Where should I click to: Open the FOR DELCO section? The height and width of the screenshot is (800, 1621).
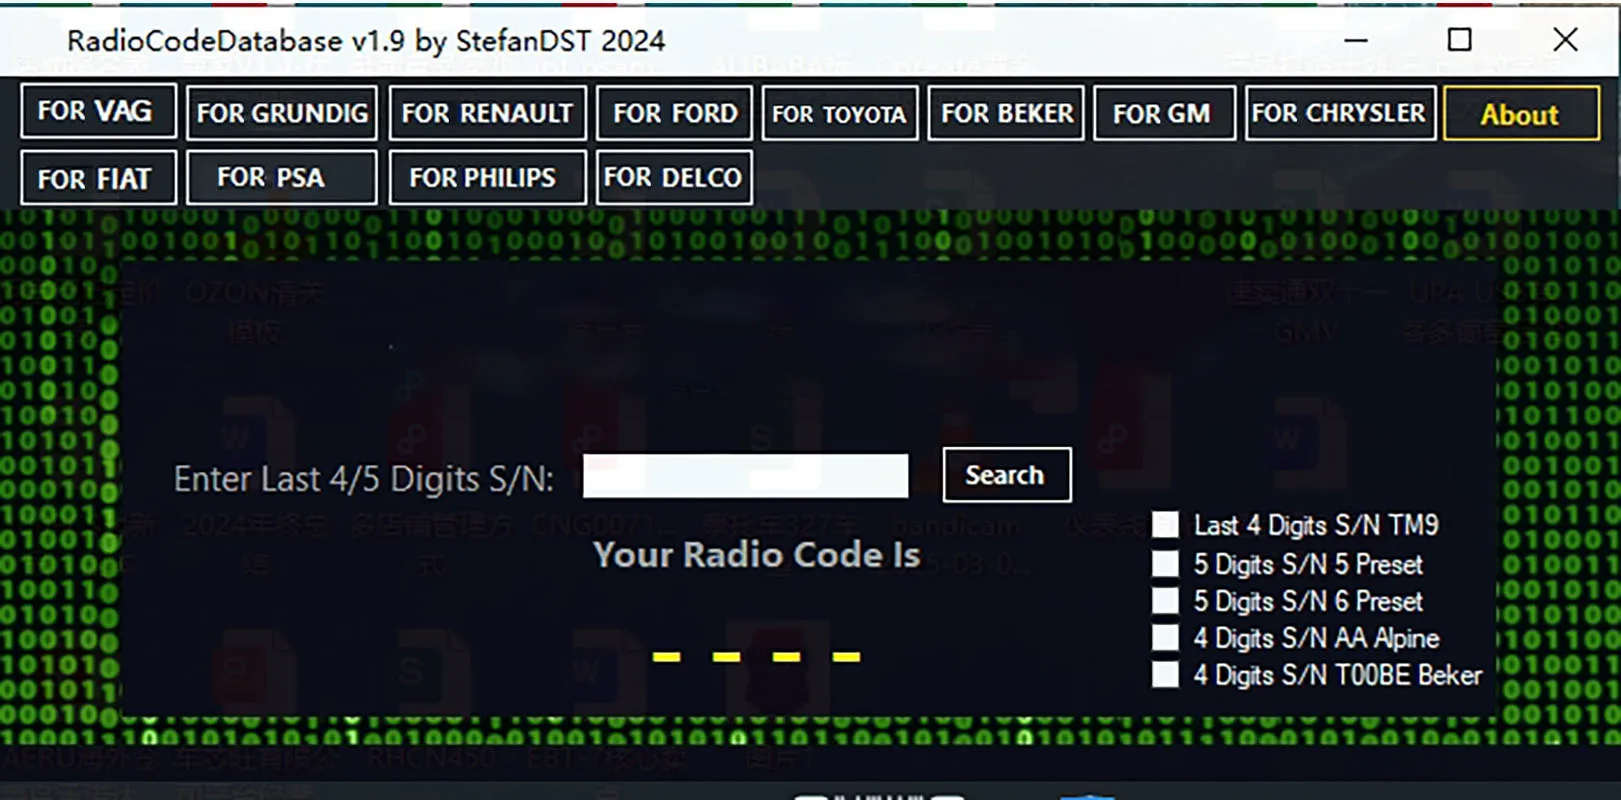click(674, 178)
